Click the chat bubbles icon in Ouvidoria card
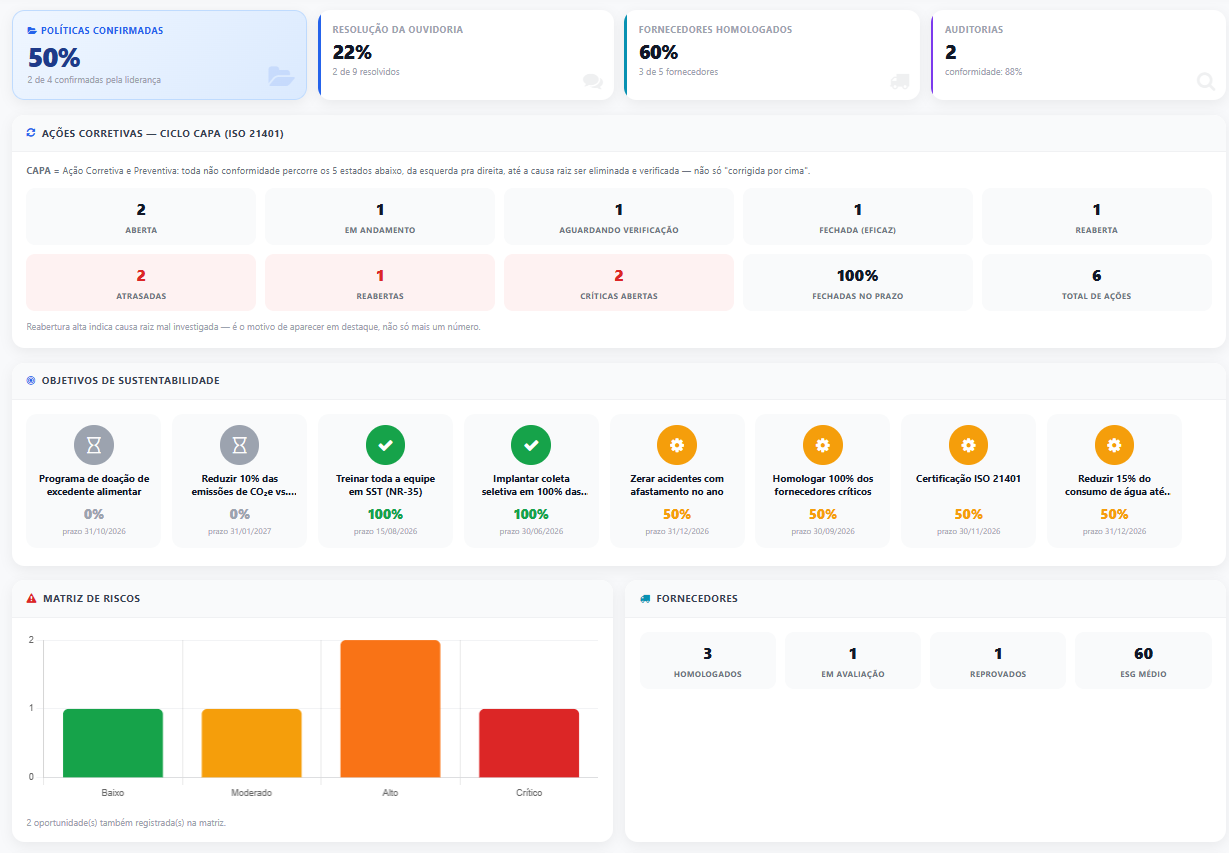The width and height of the screenshot is (1229, 853). click(x=593, y=82)
